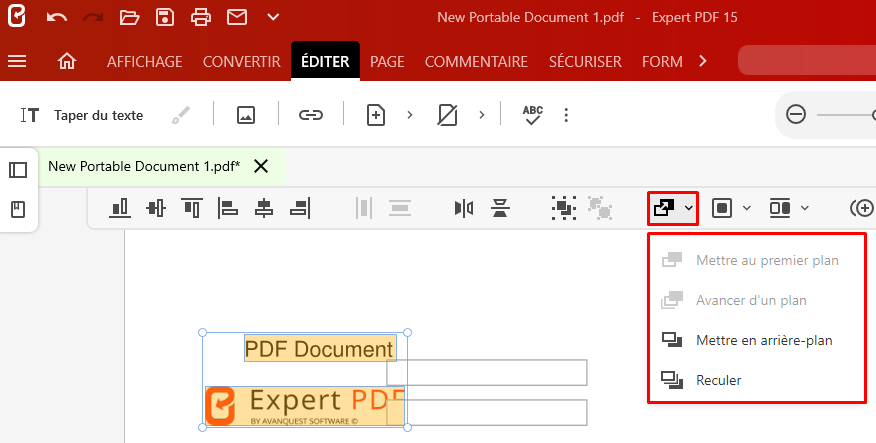Expand the arrow beside the two-rectangles icon

point(804,208)
